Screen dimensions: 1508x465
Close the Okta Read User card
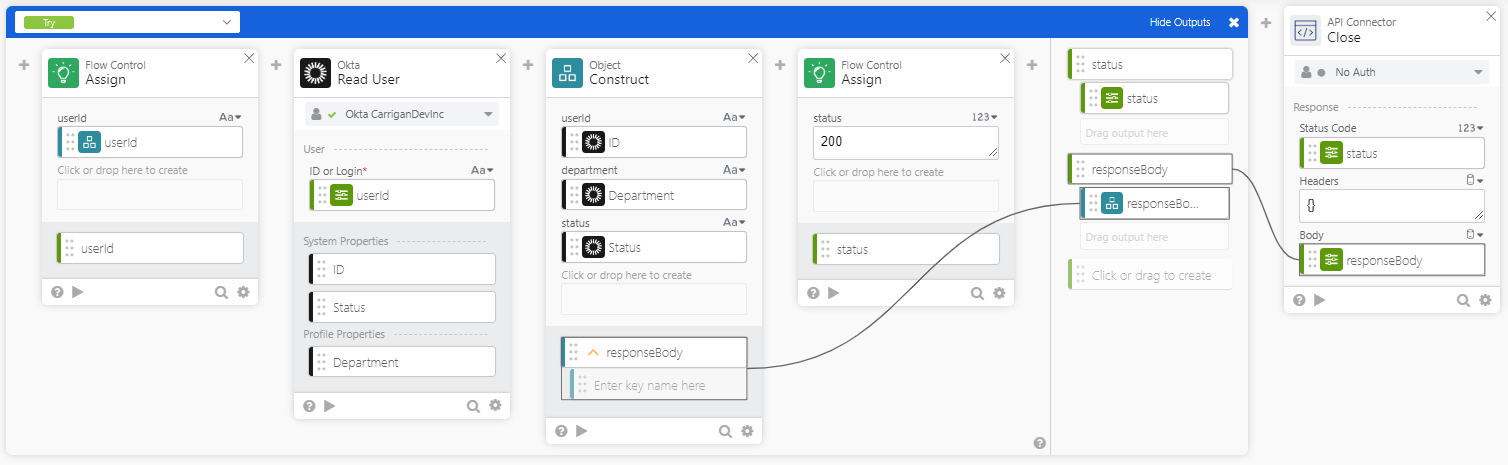click(x=501, y=59)
